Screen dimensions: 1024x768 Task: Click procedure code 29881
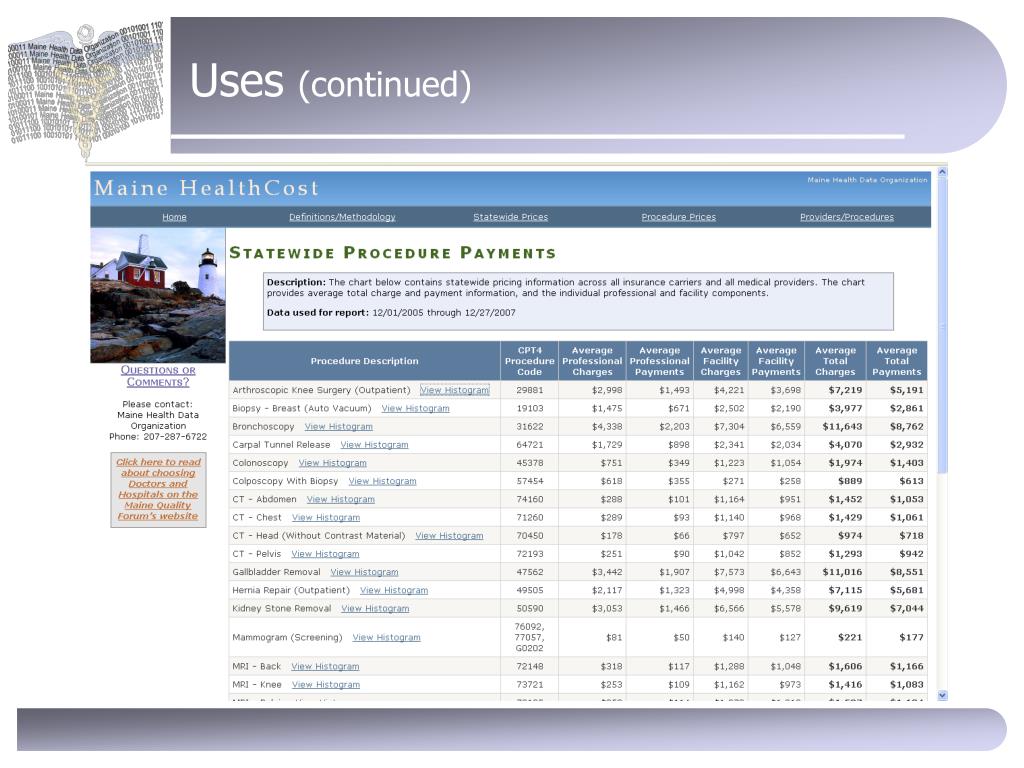point(530,390)
